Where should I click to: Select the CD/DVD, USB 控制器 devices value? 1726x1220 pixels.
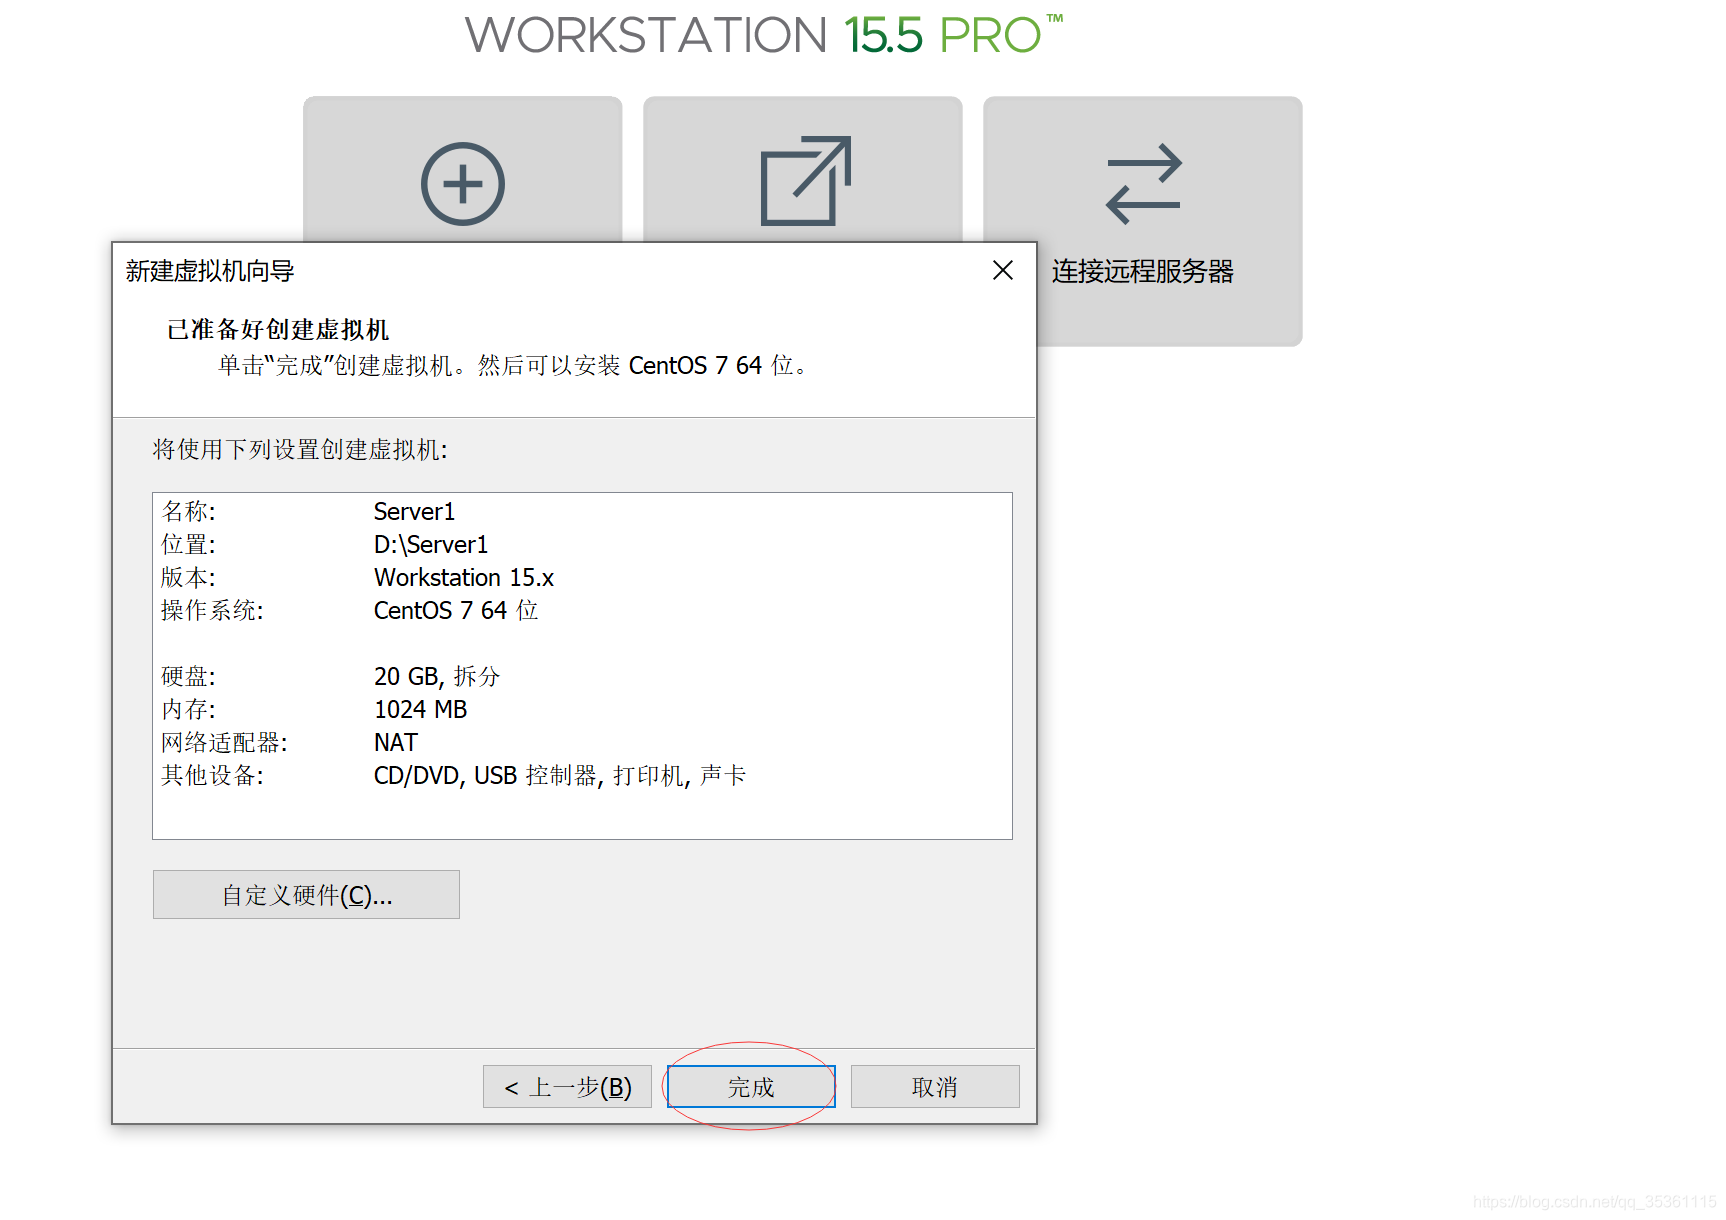(x=560, y=775)
